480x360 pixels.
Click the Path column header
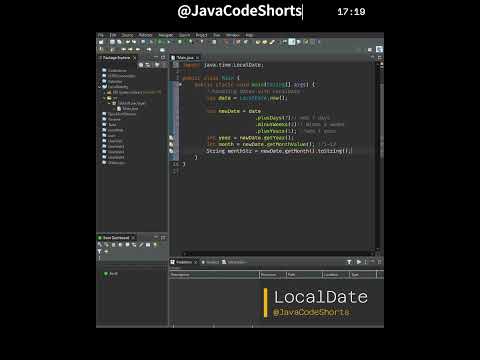pyautogui.click(x=304, y=275)
